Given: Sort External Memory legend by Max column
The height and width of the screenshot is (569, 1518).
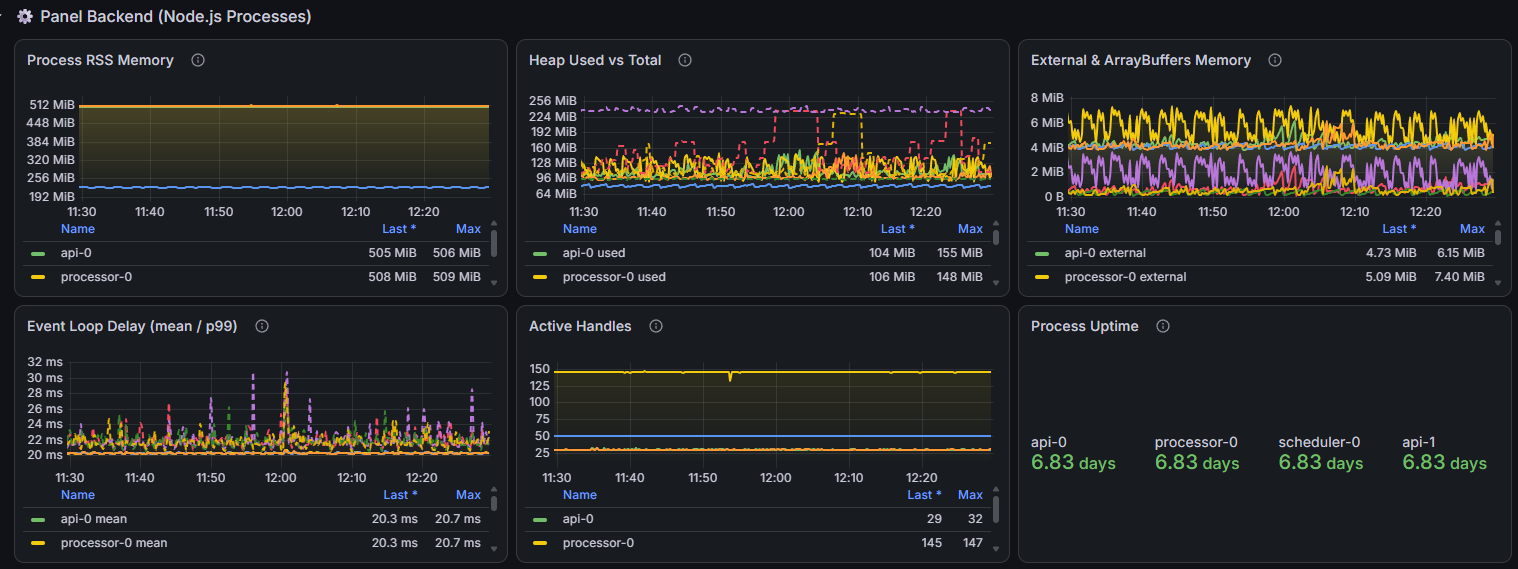Looking at the screenshot, I should pyautogui.click(x=1472, y=229).
